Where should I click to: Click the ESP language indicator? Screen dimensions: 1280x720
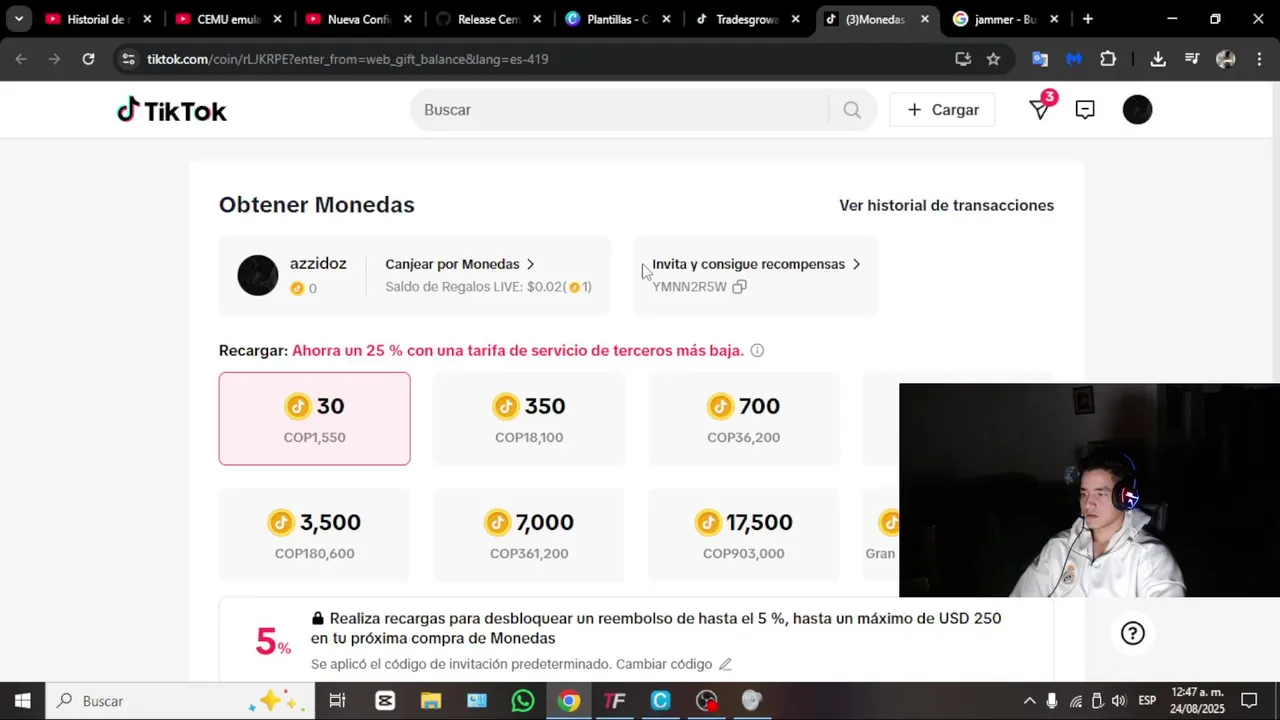pos(1147,701)
